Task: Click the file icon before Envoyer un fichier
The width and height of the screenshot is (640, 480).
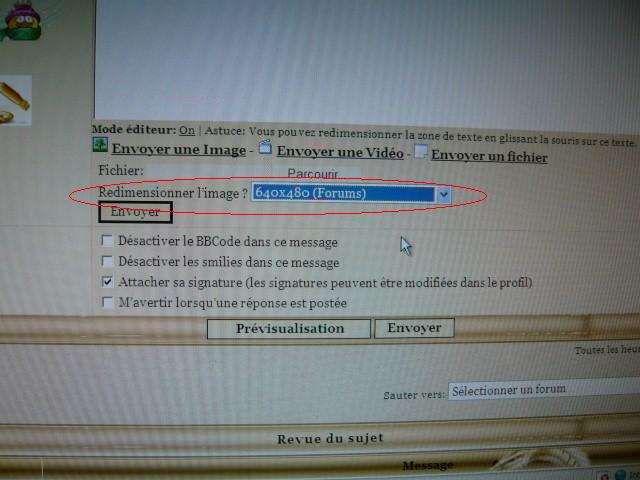Action: pos(421,153)
